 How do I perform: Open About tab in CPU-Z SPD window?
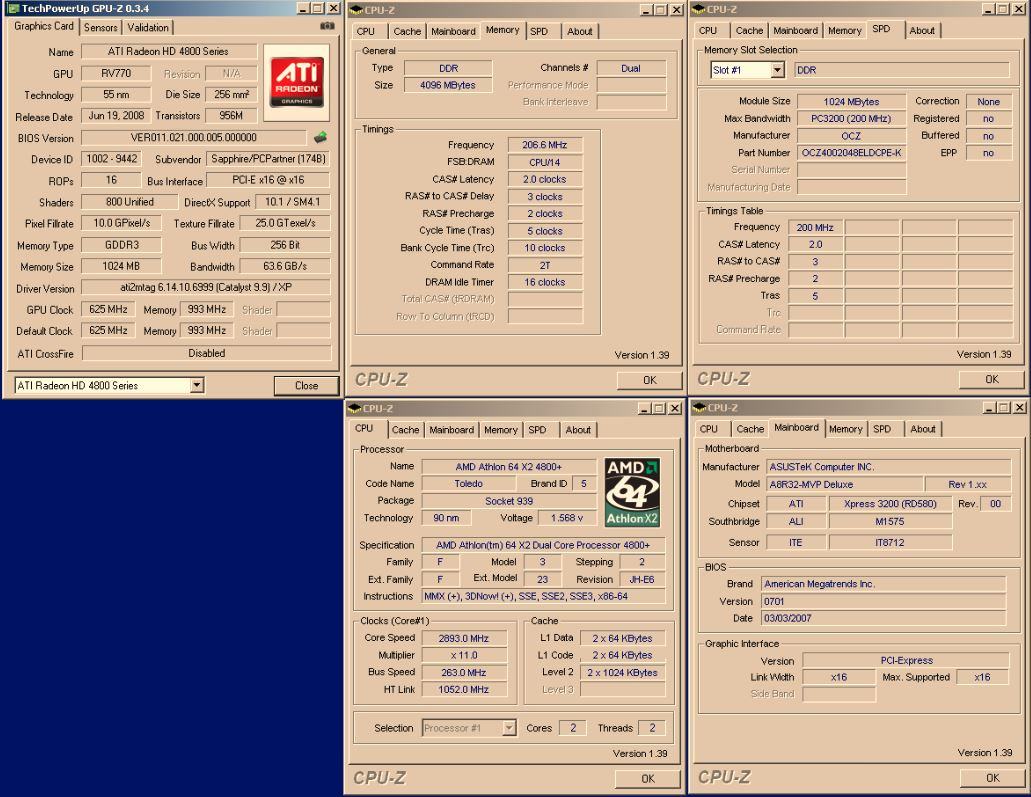click(x=922, y=31)
